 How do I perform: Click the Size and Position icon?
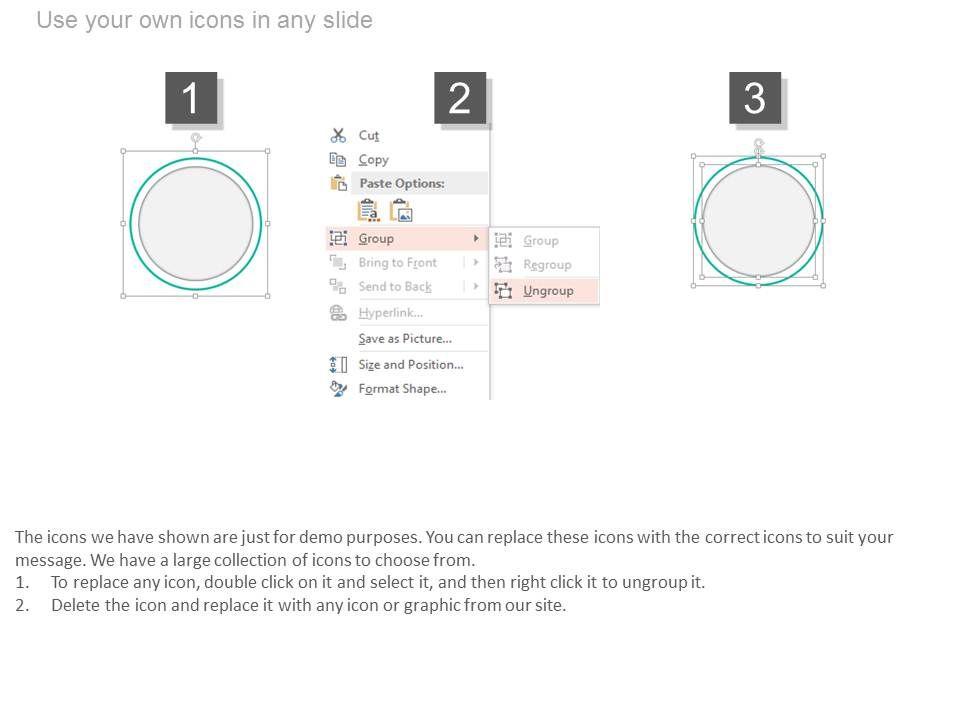point(338,365)
